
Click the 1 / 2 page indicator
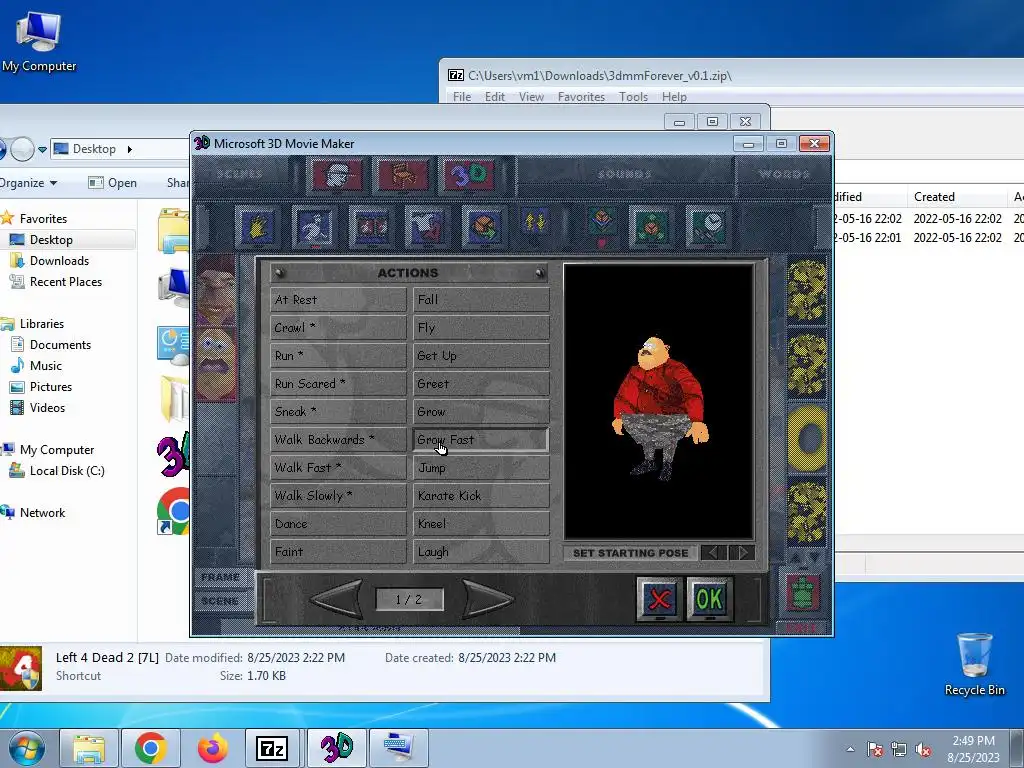pos(409,599)
